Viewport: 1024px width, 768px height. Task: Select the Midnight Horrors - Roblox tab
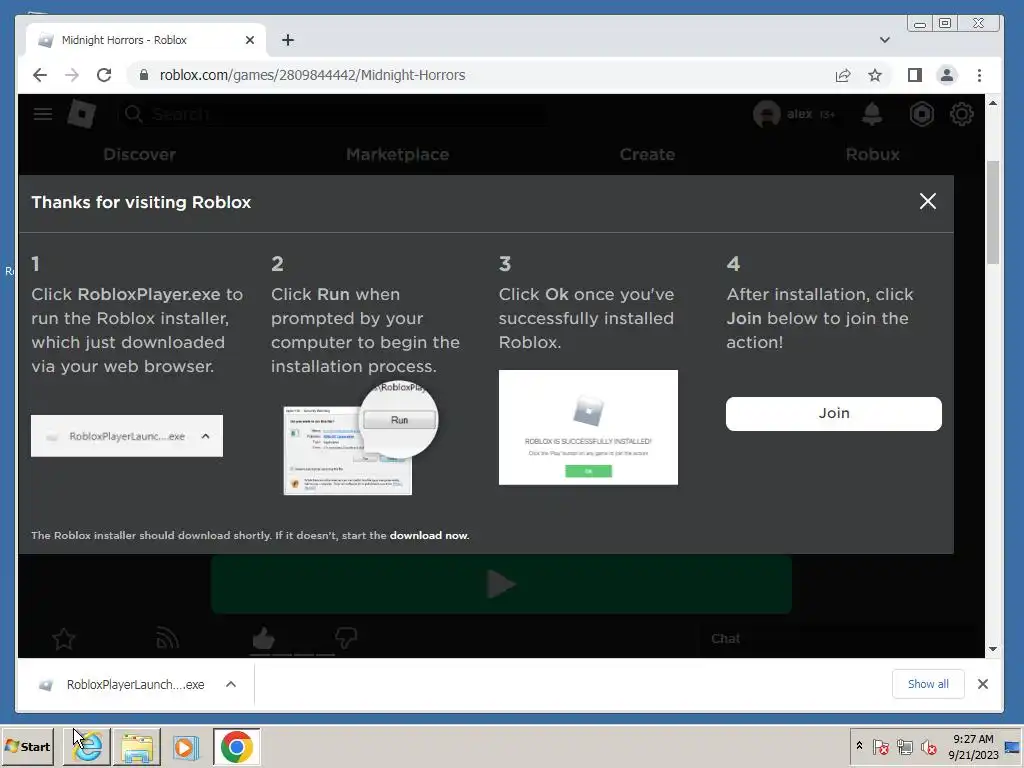click(146, 40)
